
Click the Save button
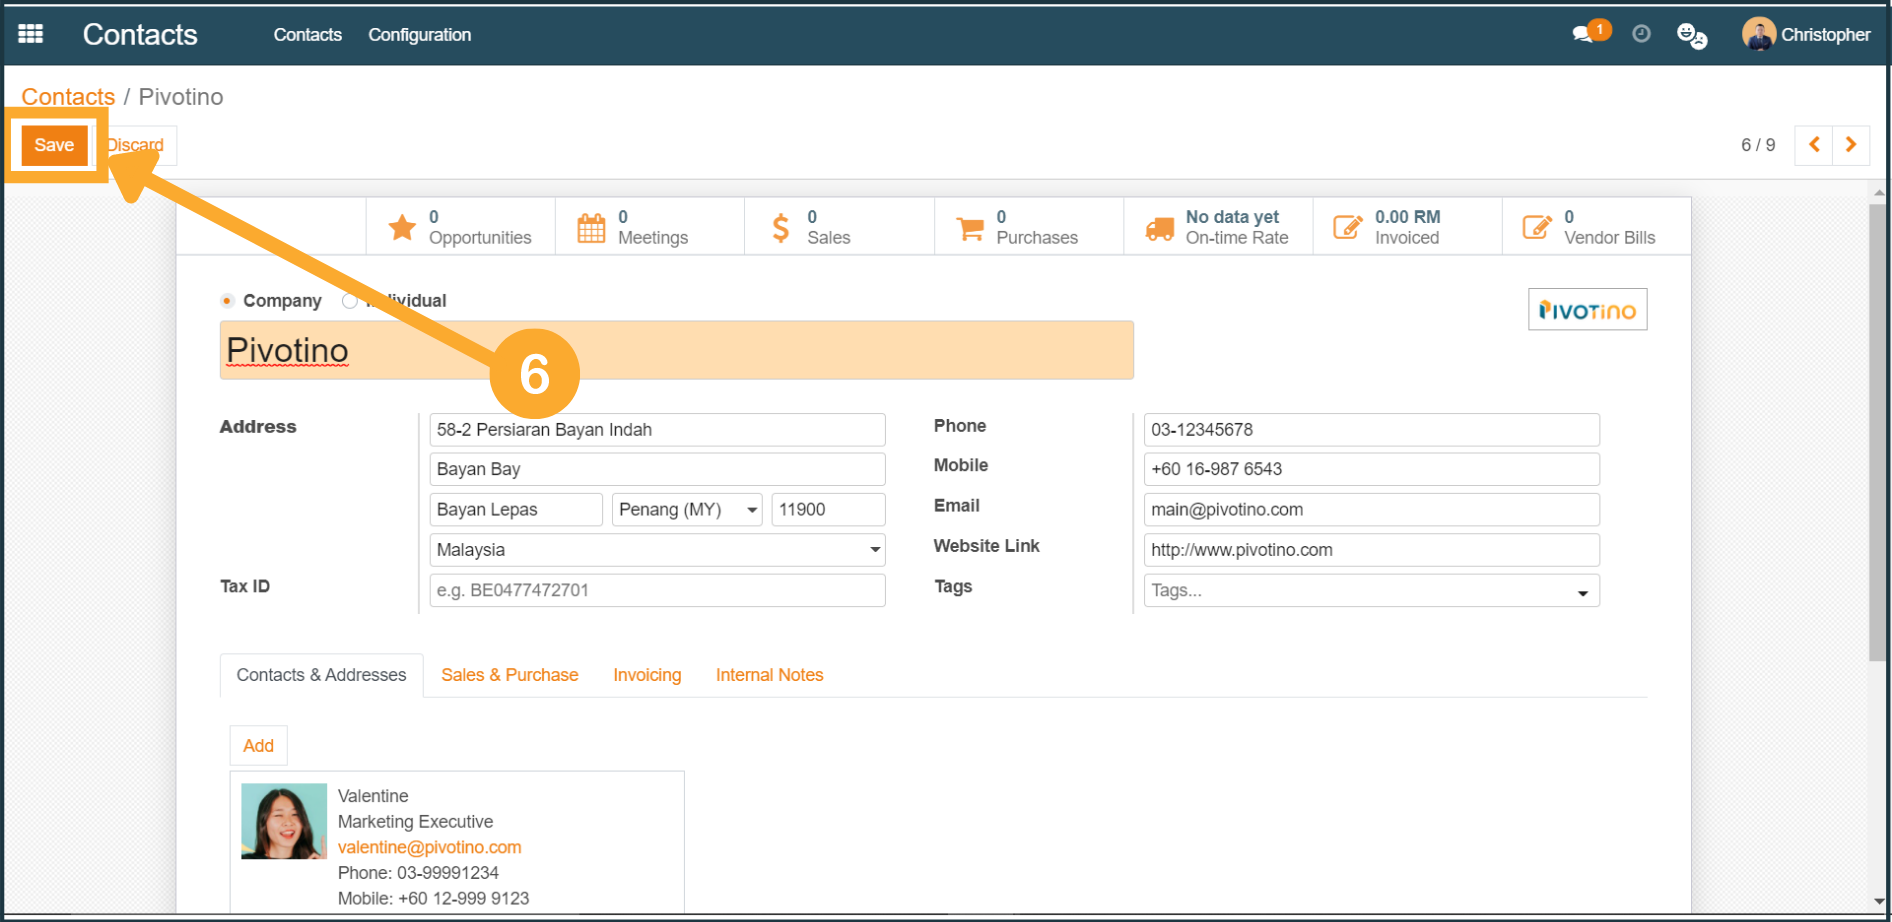(x=54, y=145)
